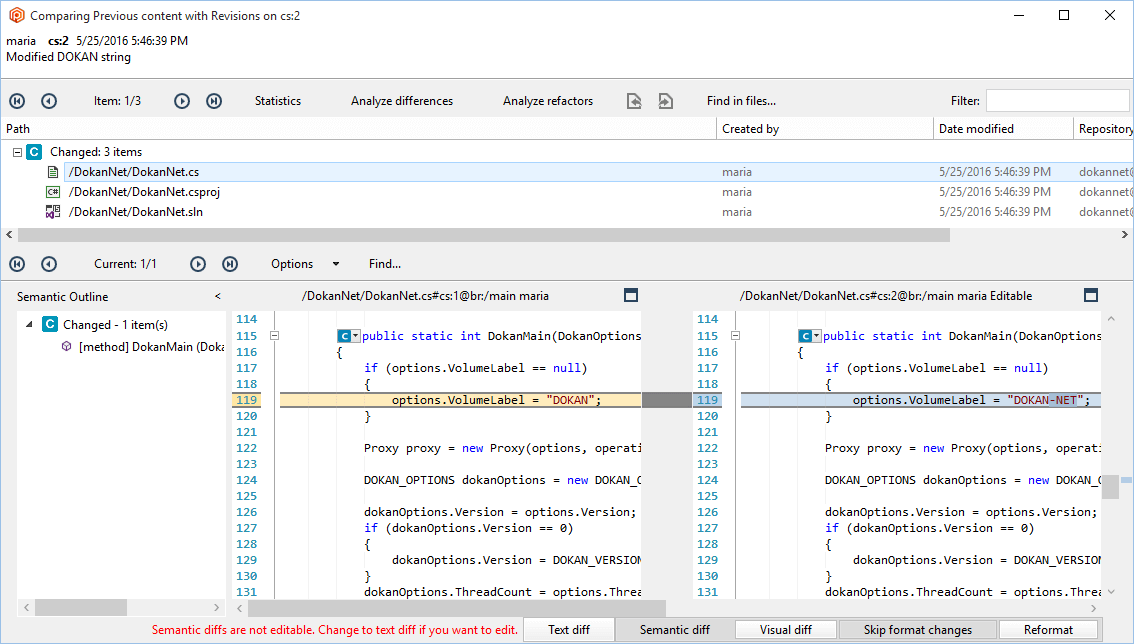Select the [method] DokanMain outline item
Image resolution: width=1134 pixels, height=644 pixels.
tap(151, 347)
